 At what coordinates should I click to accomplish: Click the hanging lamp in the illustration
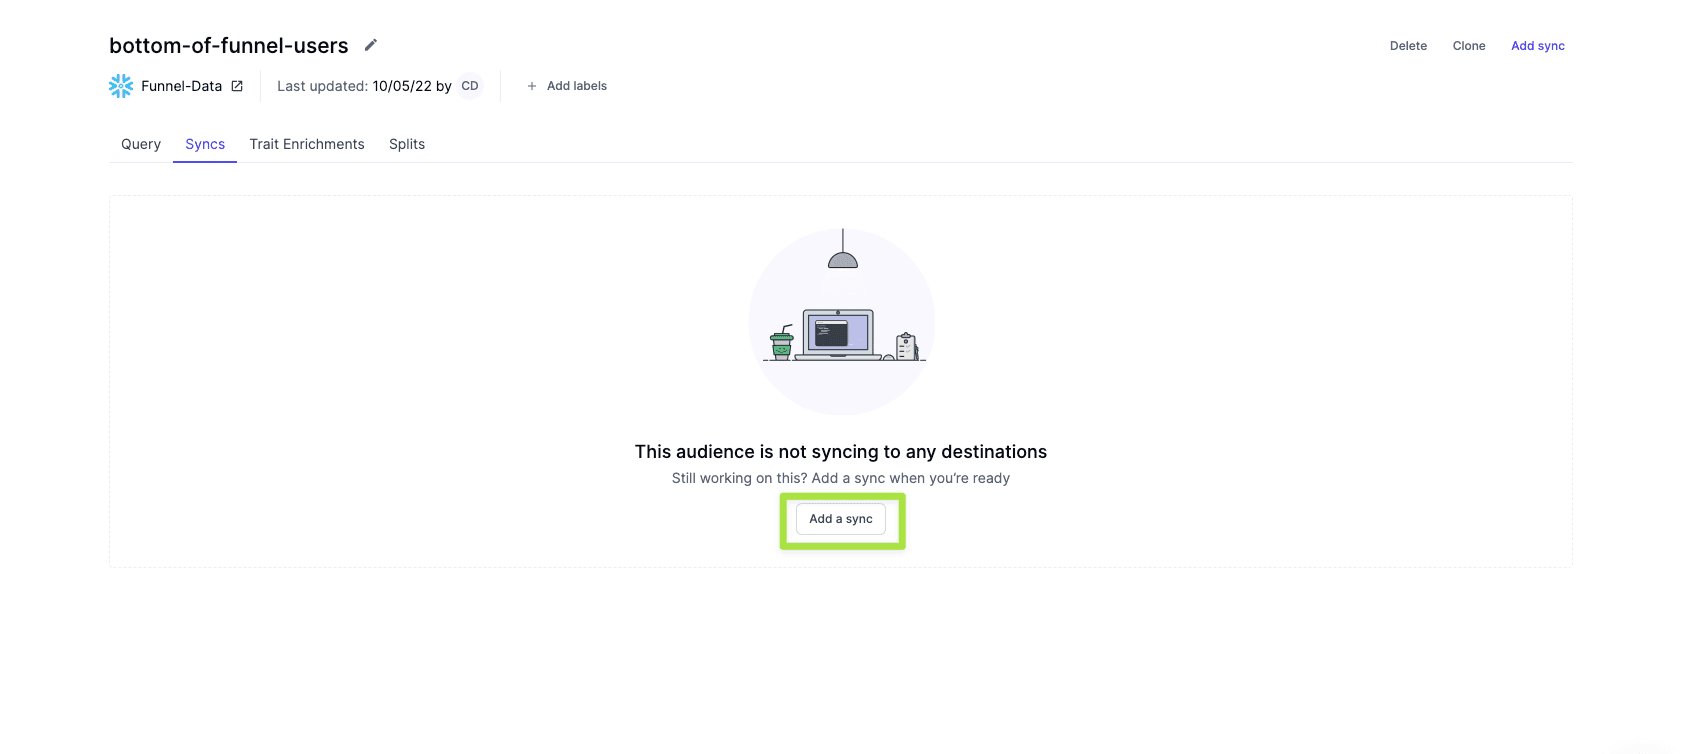843,252
